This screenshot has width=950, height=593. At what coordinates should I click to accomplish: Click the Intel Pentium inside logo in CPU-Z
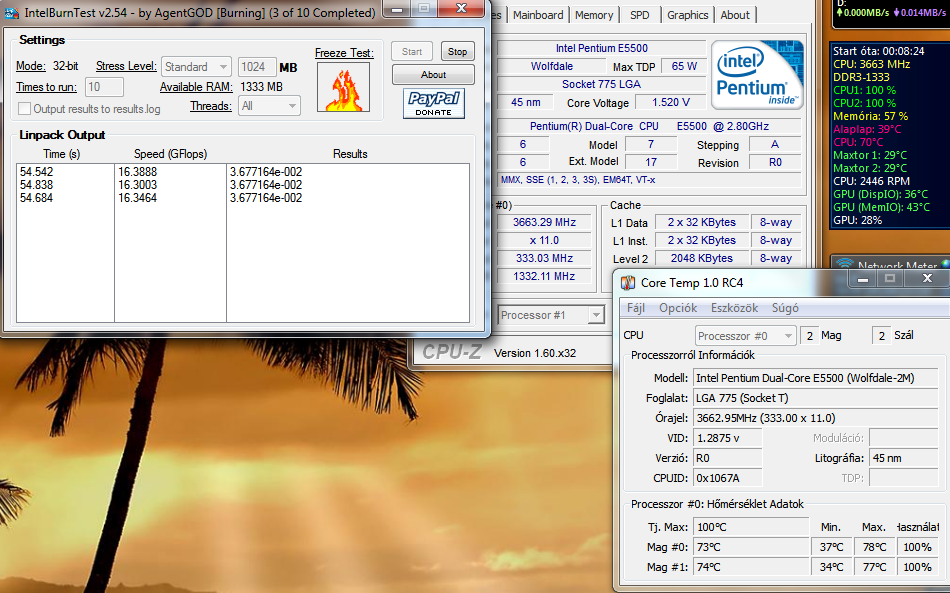(x=757, y=75)
